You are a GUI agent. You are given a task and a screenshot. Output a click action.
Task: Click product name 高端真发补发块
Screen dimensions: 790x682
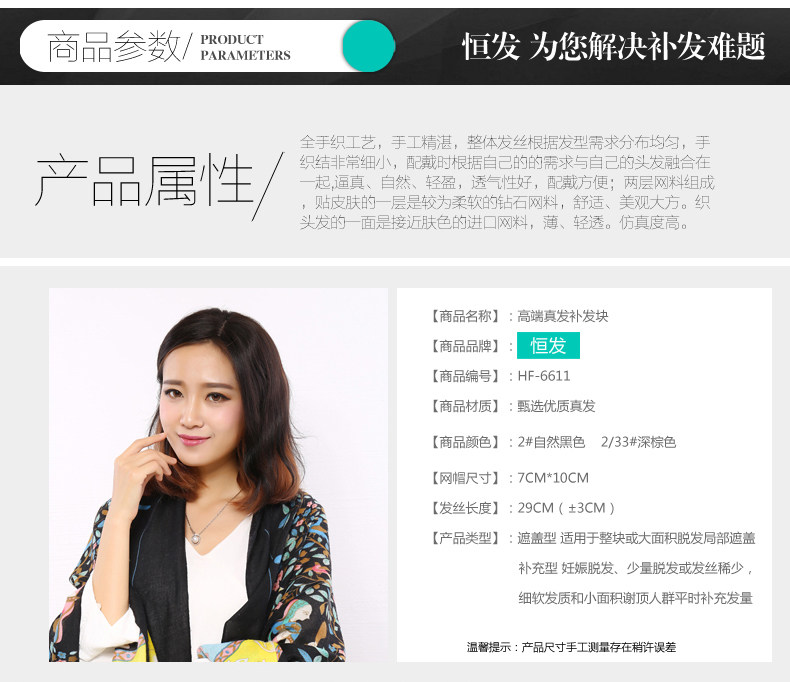563,316
